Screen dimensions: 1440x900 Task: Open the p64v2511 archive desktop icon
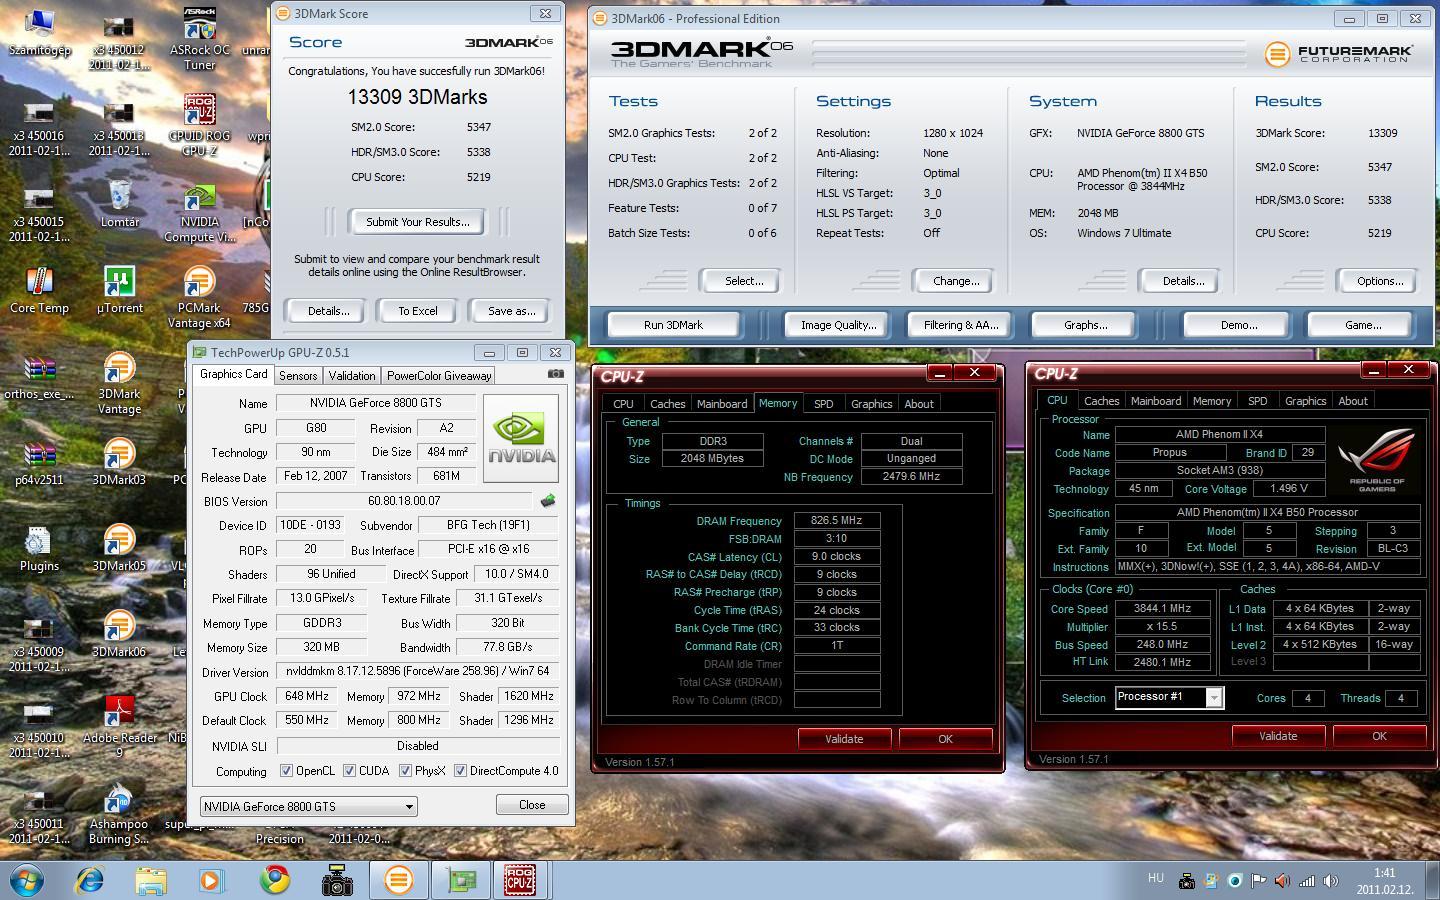pos(39,462)
